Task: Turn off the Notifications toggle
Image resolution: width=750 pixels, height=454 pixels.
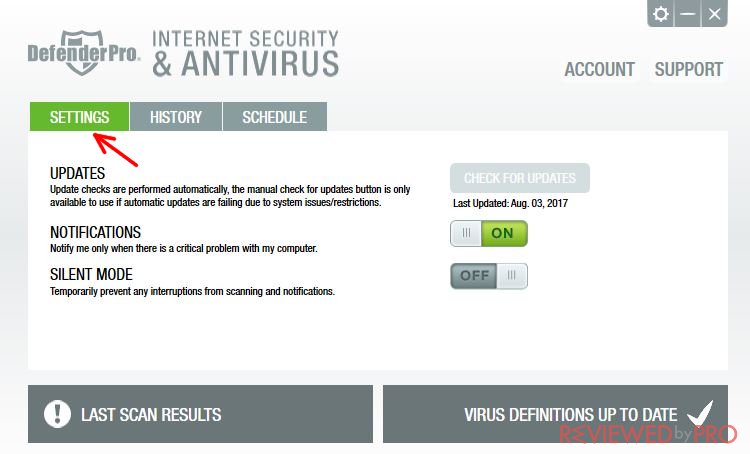Action: [489, 233]
